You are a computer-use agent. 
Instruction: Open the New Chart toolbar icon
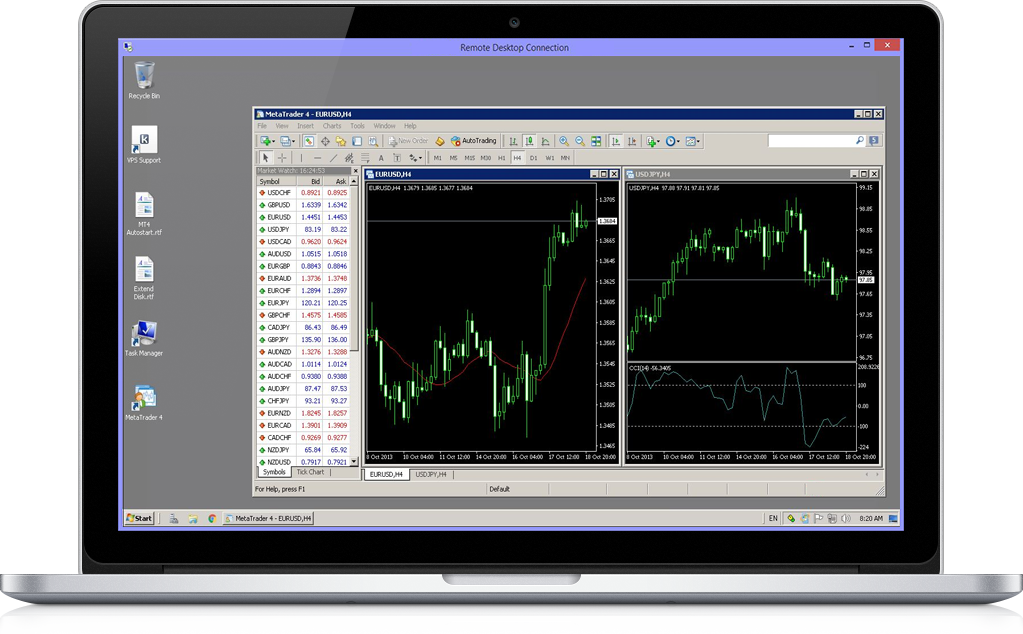[266, 141]
